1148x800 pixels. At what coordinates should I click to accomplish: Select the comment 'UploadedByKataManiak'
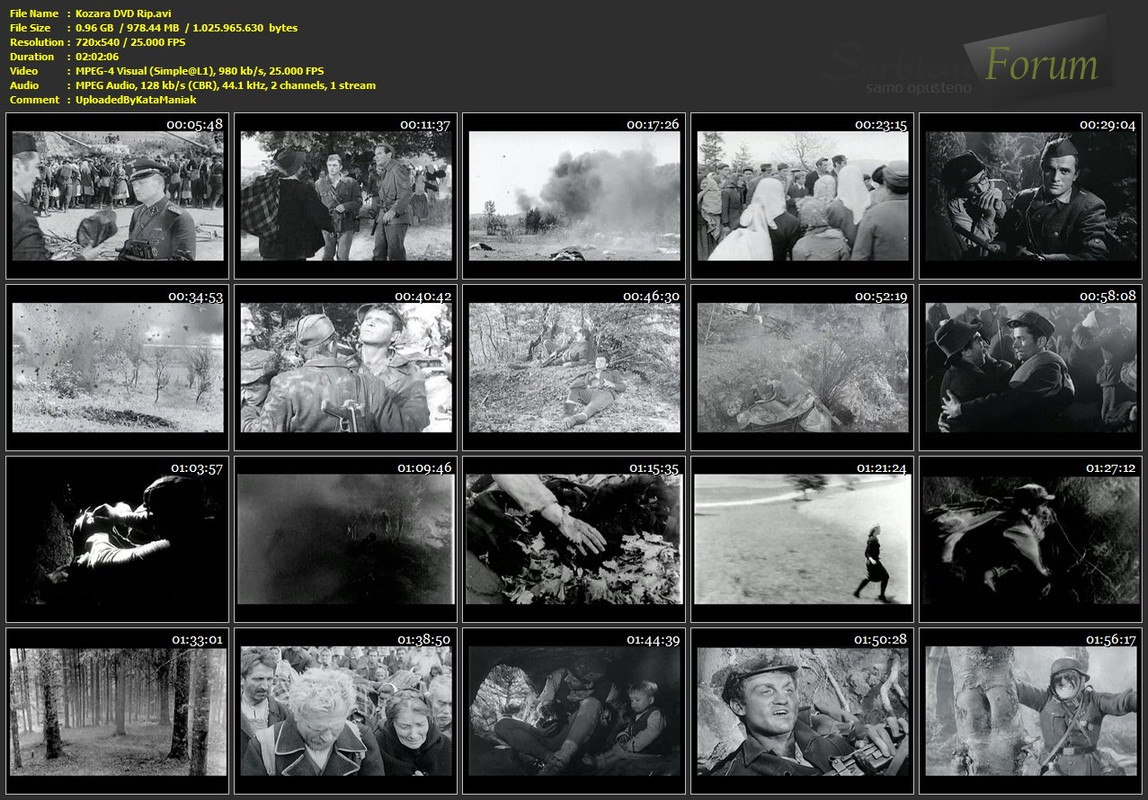135,100
